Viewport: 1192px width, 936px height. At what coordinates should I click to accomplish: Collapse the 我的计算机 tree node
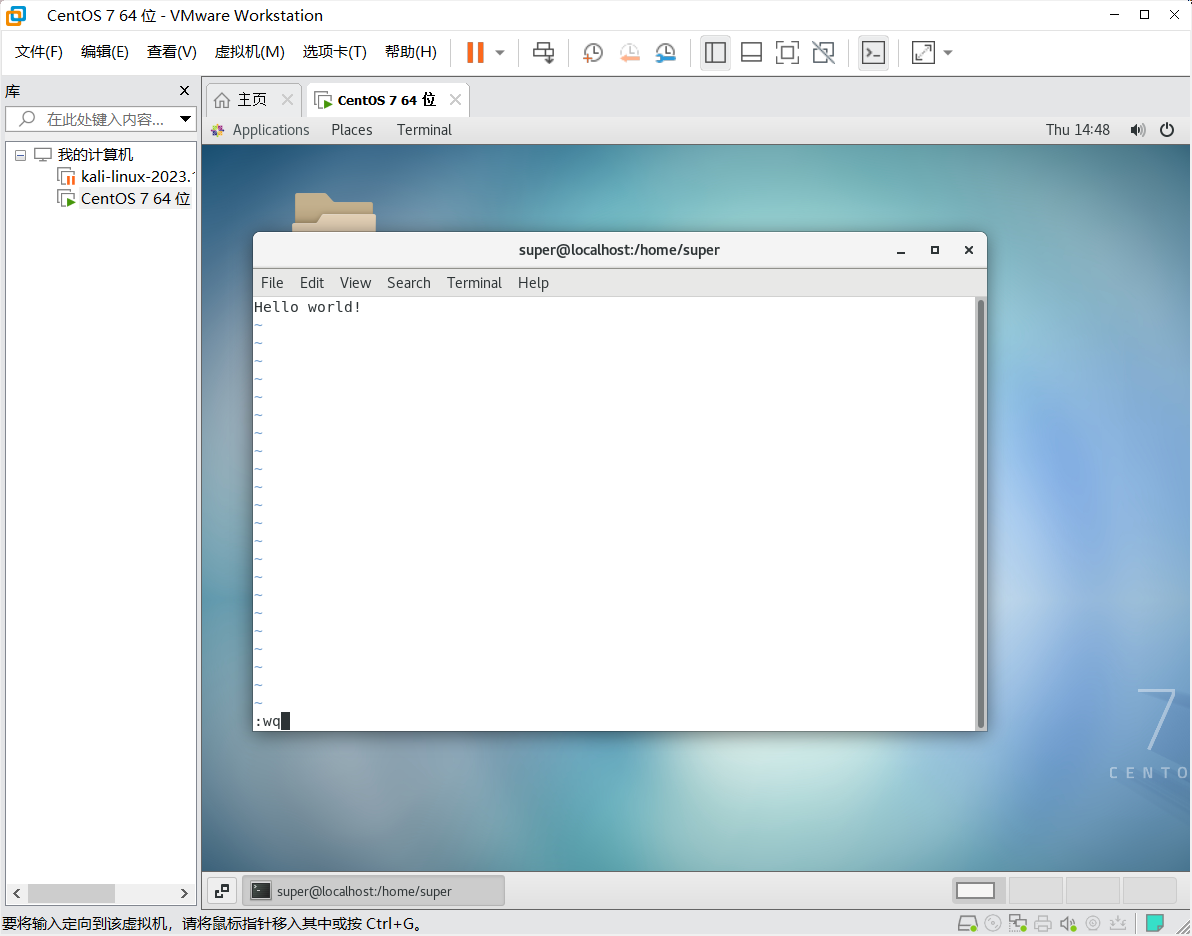click(20, 155)
